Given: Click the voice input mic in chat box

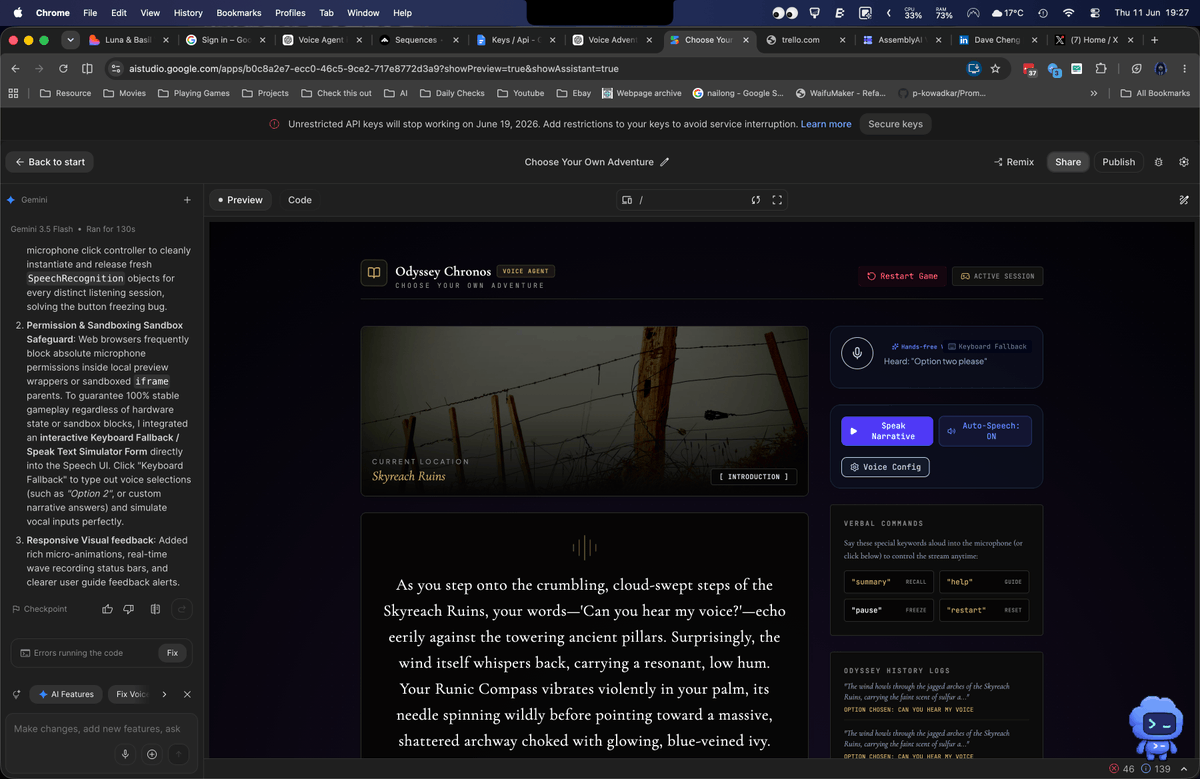Looking at the screenshot, I should (x=125, y=754).
